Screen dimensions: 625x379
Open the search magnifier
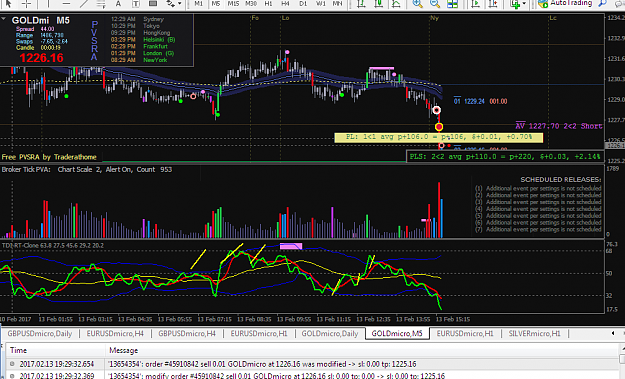coord(603,4)
